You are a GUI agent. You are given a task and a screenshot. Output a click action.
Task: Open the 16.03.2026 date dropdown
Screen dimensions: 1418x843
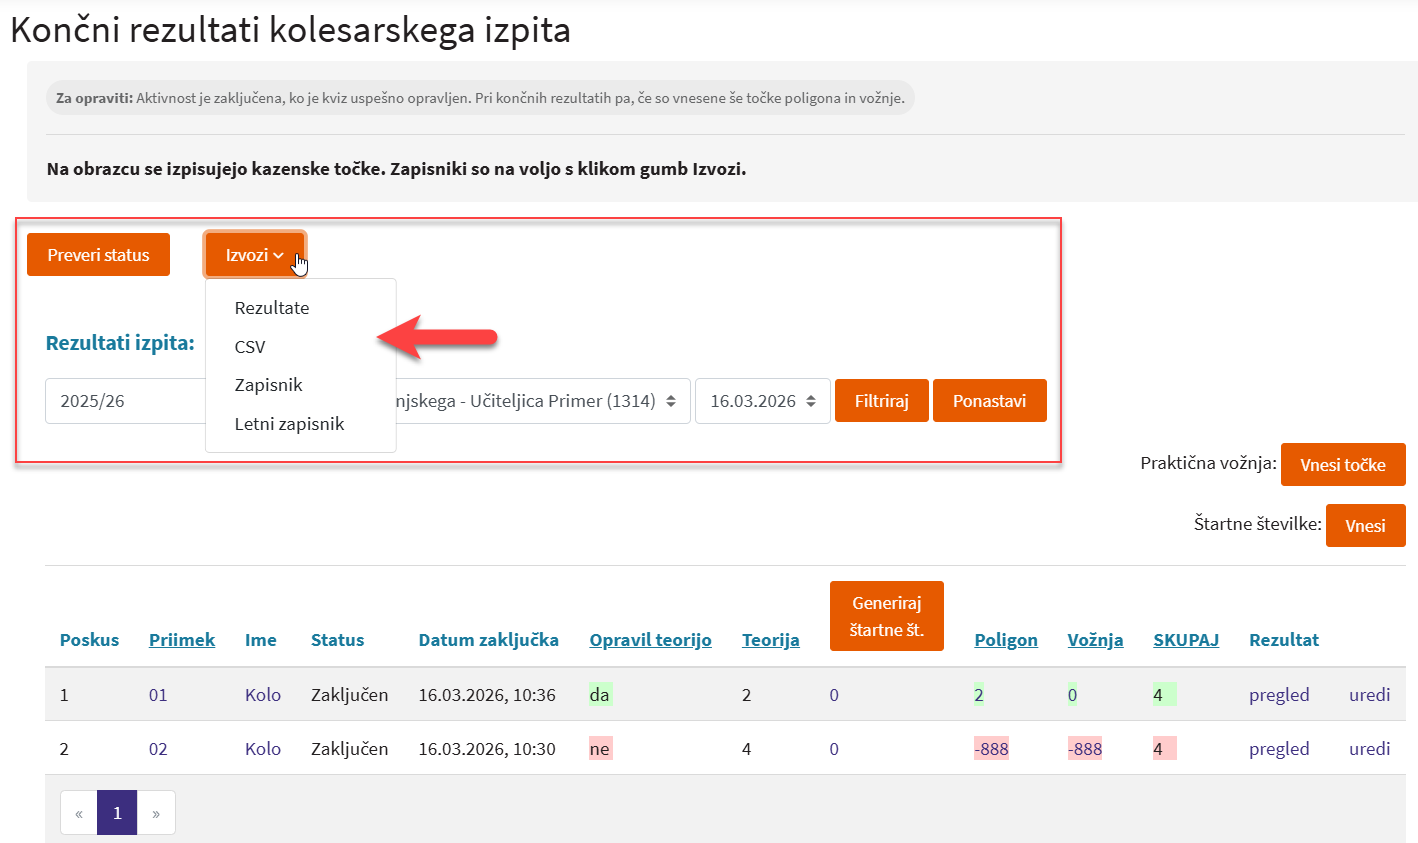tap(762, 401)
